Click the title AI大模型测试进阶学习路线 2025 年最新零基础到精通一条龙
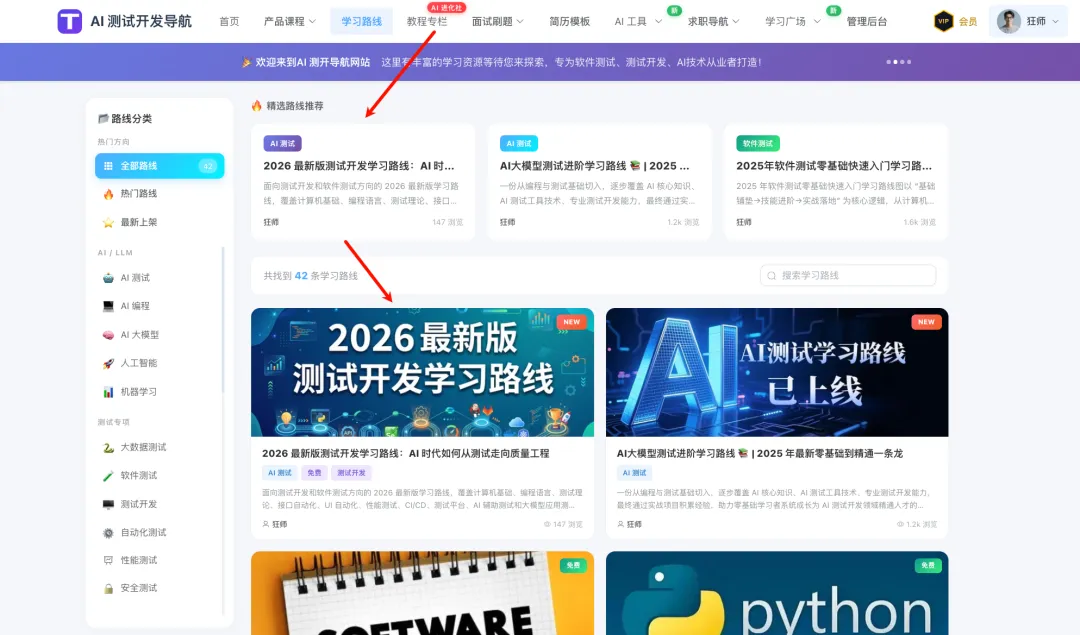 760,453
